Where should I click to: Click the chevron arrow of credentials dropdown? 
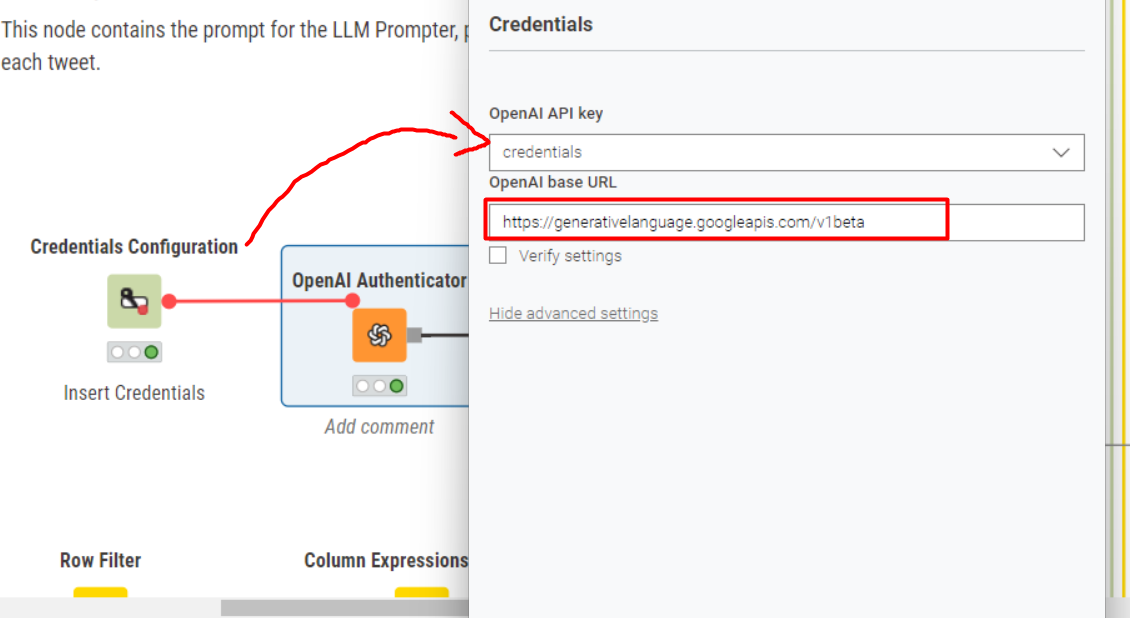tap(1061, 153)
